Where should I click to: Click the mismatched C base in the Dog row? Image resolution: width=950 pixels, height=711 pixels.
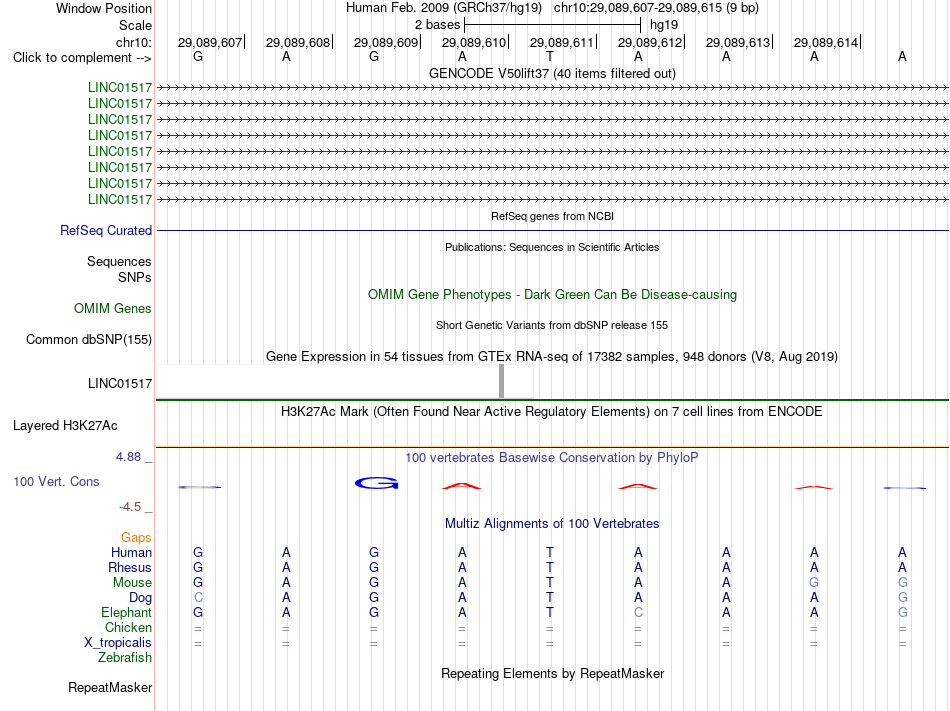click(x=198, y=598)
